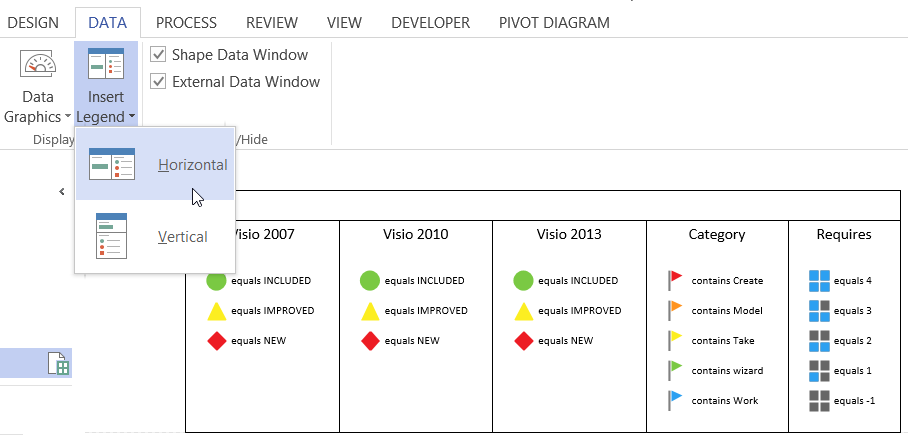908x435 pixels.
Task: Open the PIVOT DIAGRAM ribbon tab
Action: coord(554,23)
